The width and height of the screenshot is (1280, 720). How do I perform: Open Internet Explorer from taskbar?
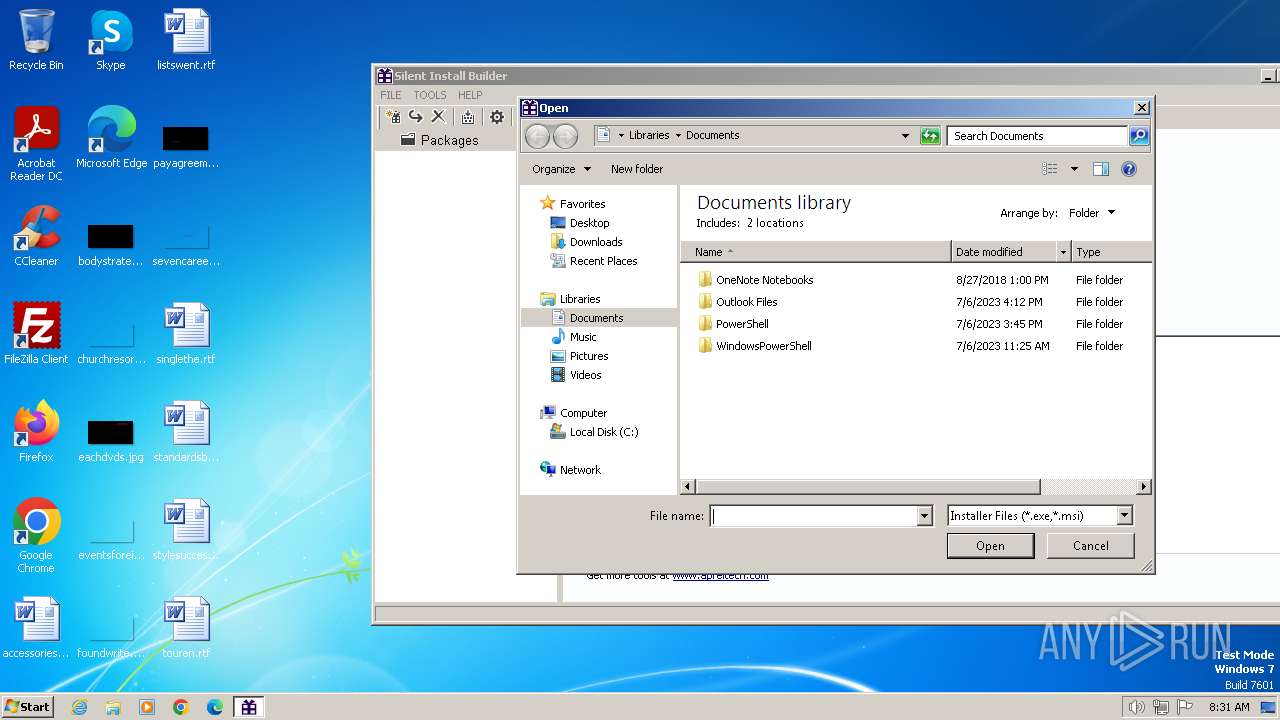(80, 707)
